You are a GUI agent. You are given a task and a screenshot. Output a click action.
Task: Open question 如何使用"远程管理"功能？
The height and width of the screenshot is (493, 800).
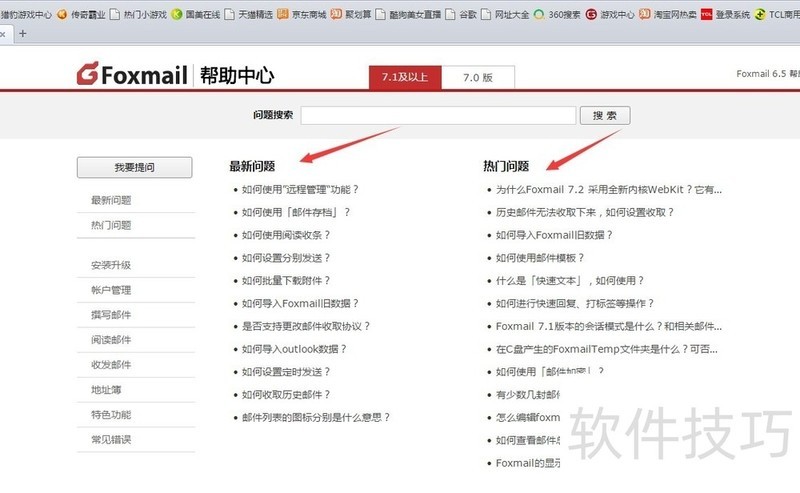pos(300,189)
